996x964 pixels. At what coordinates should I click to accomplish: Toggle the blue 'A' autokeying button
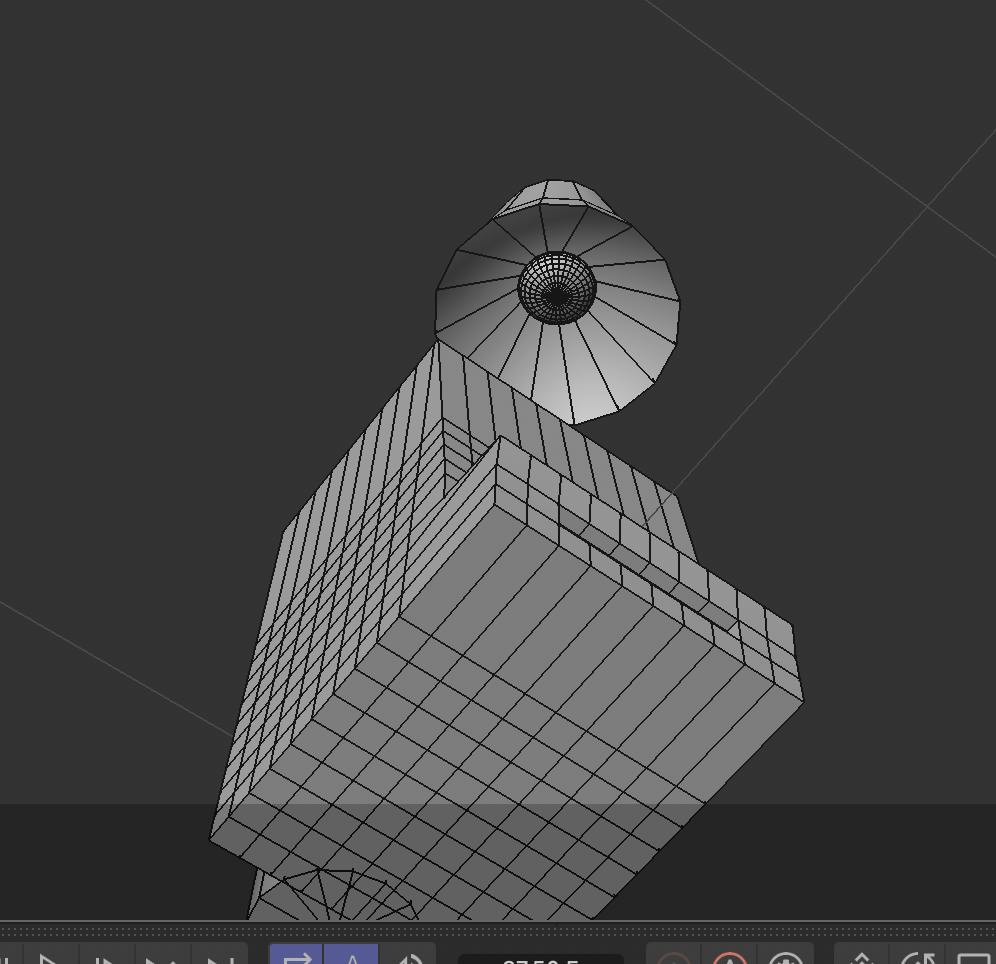tap(352, 958)
